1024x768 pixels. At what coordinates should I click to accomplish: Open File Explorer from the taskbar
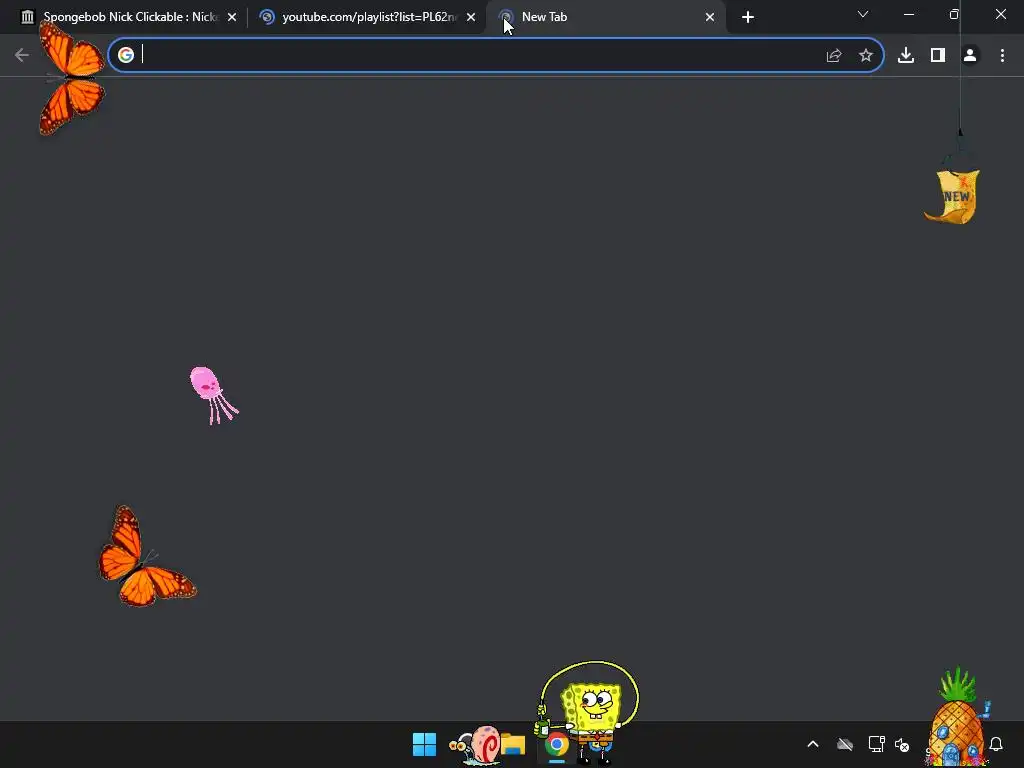coord(513,744)
